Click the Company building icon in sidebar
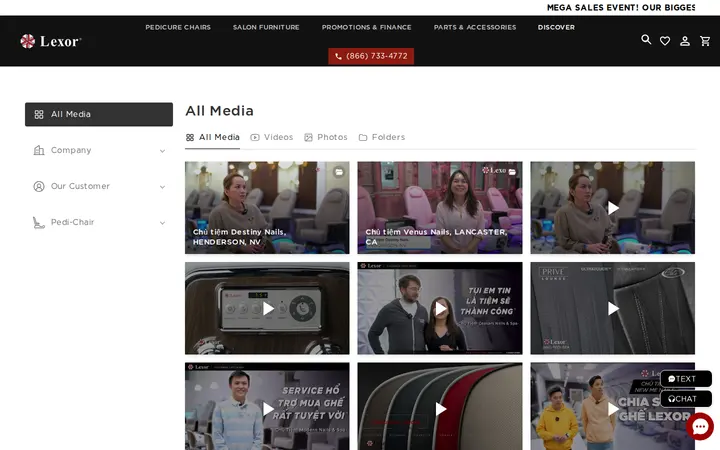The height and width of the screenshot is (450, 720). 39,150
